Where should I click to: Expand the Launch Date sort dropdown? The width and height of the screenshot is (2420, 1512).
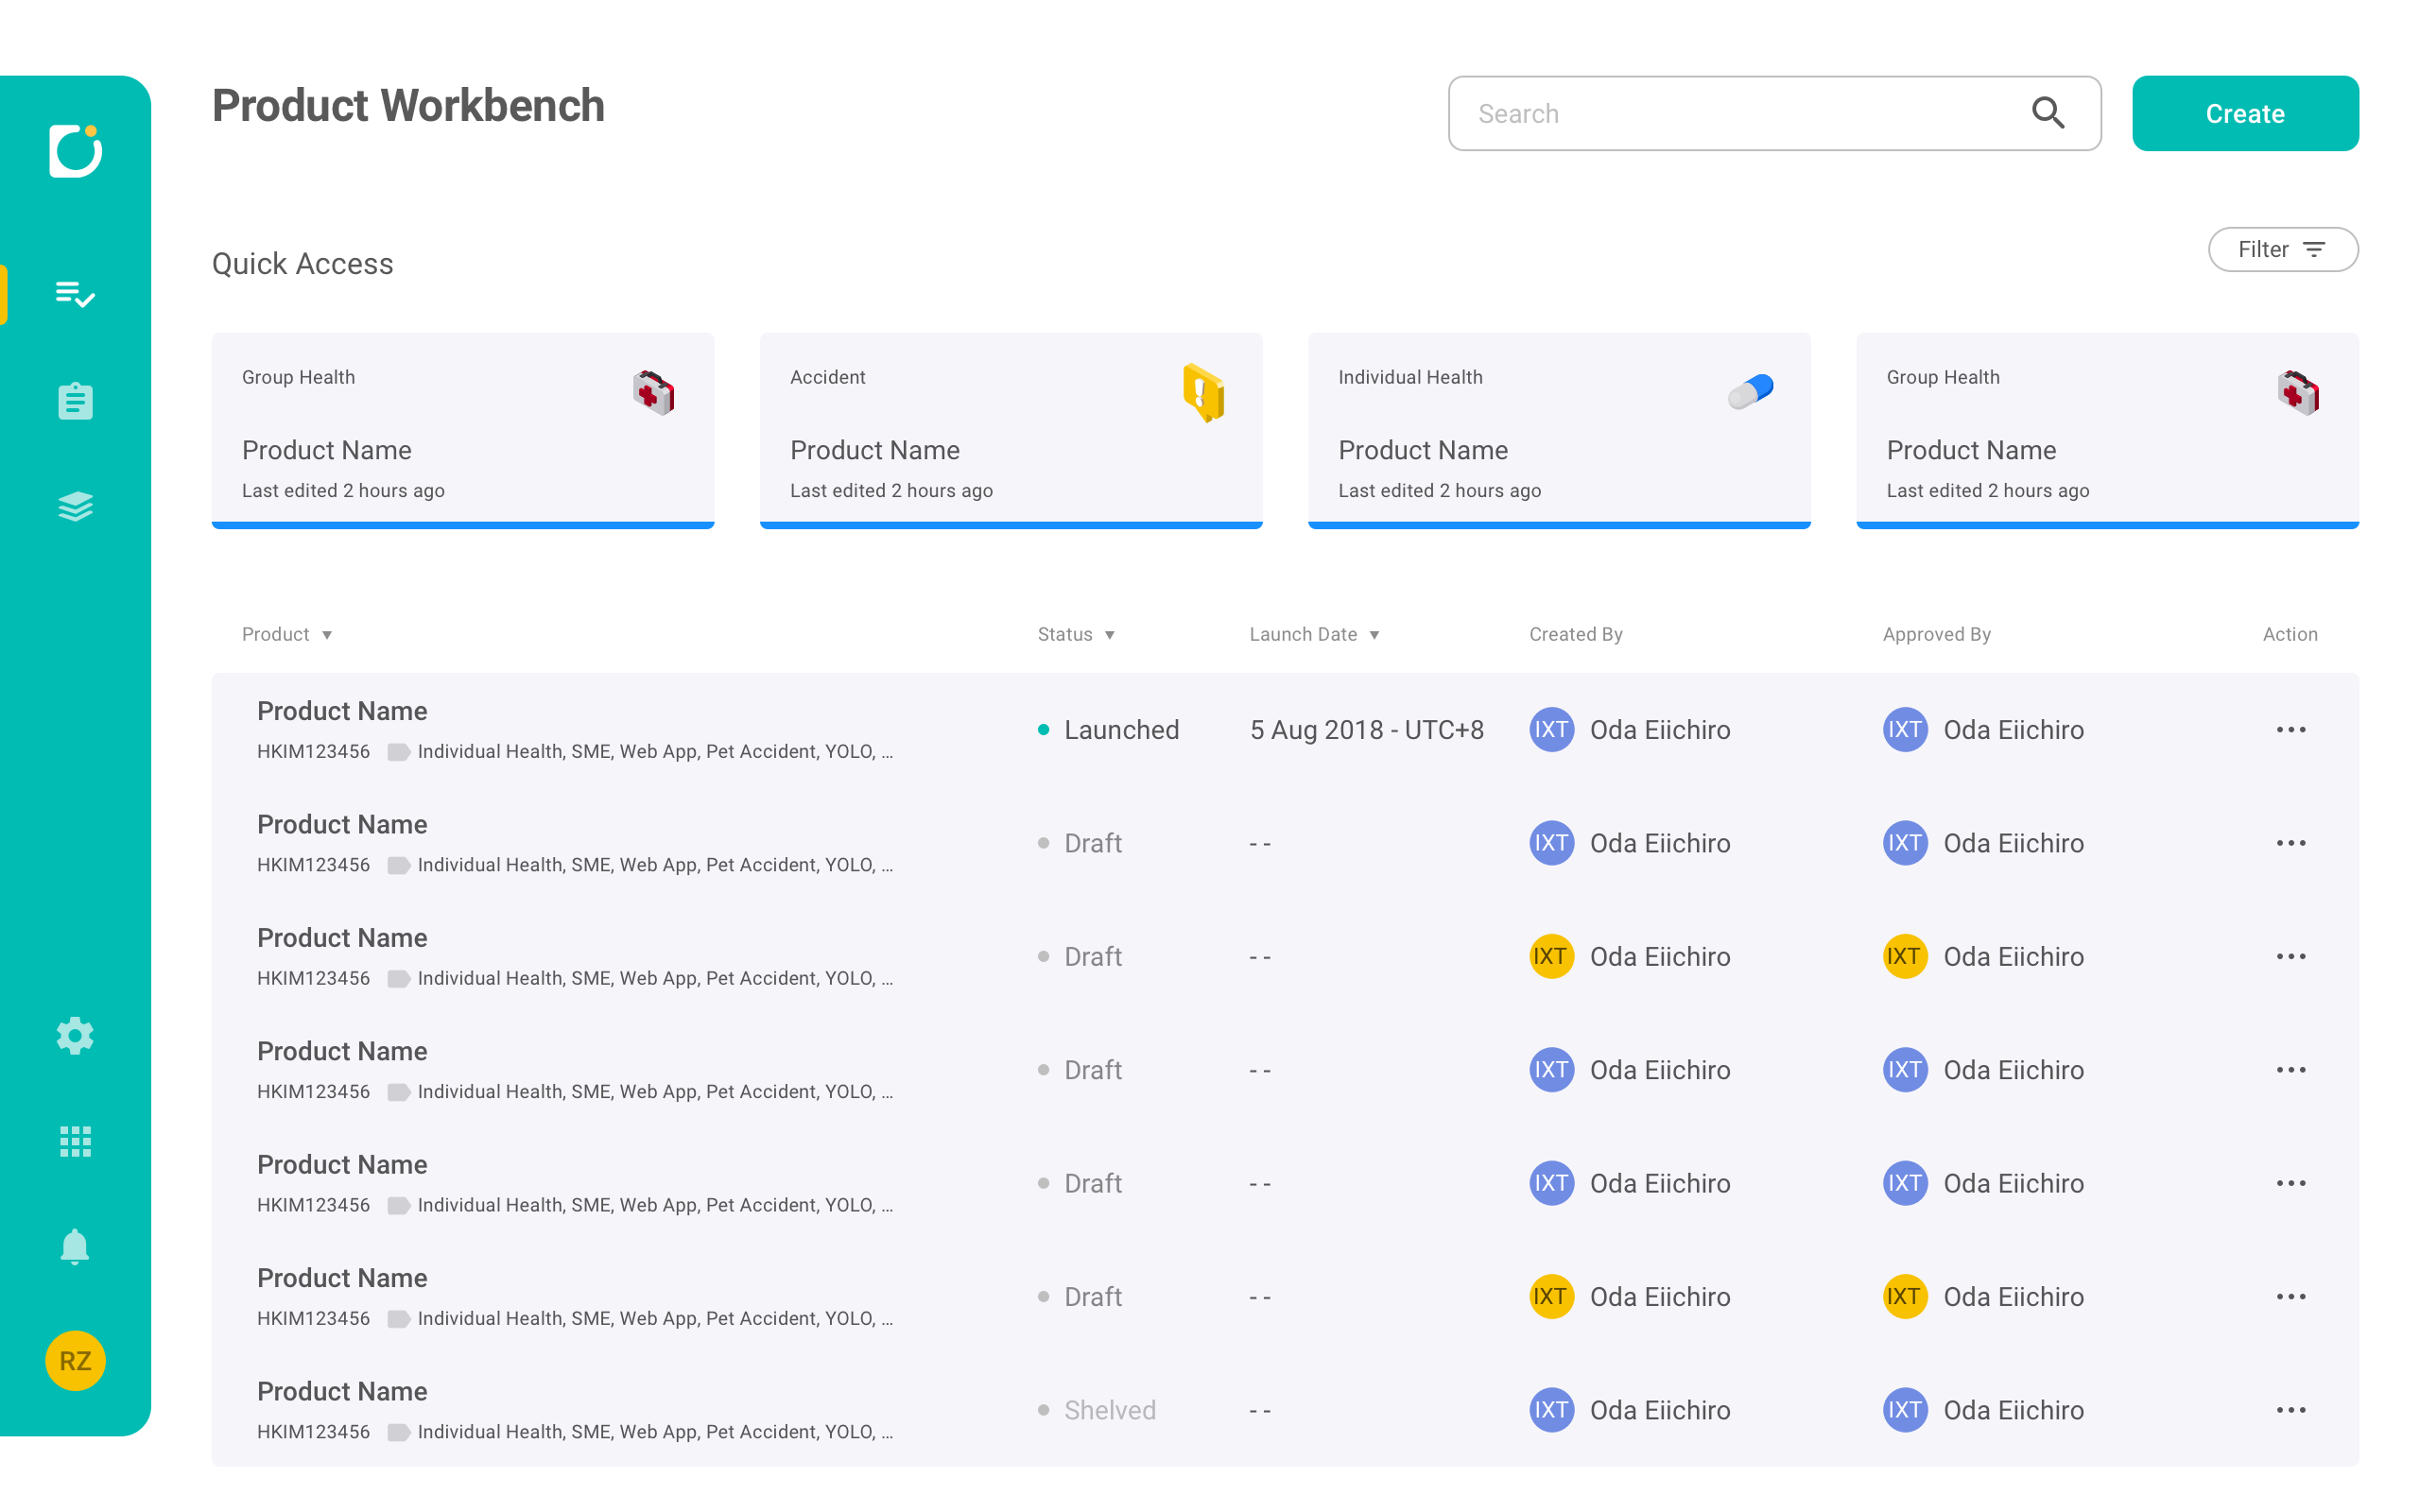point(1374,635)
